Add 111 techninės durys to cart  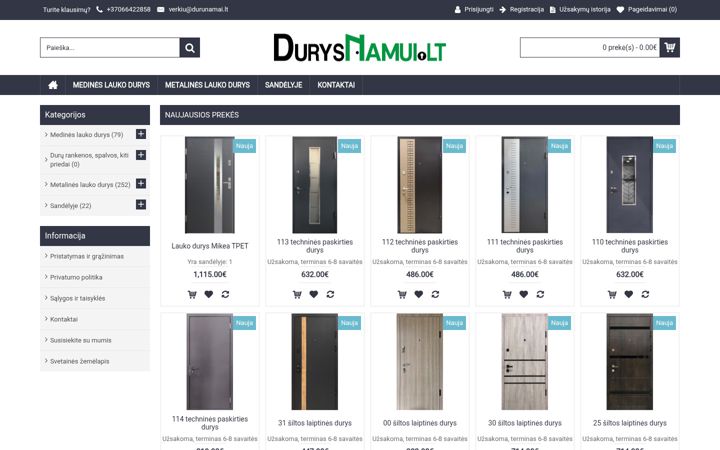click(x=507, y=294)
